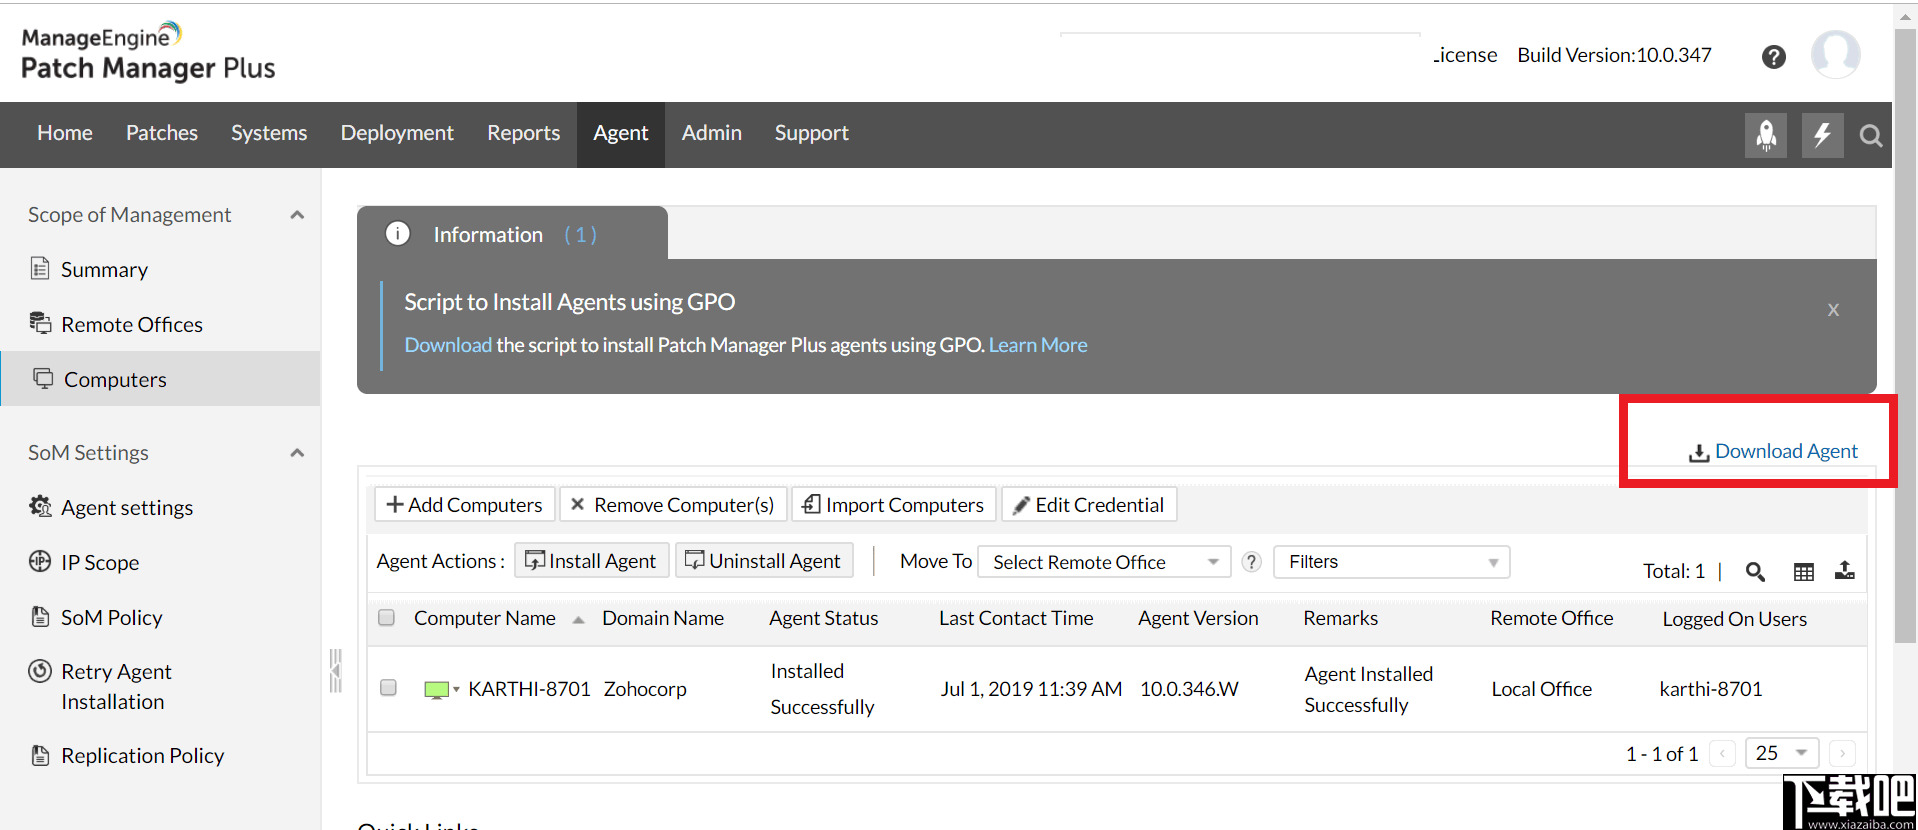Open the Support tab
The width and height of the screenshot is (1918, 830).
(812, 133)
